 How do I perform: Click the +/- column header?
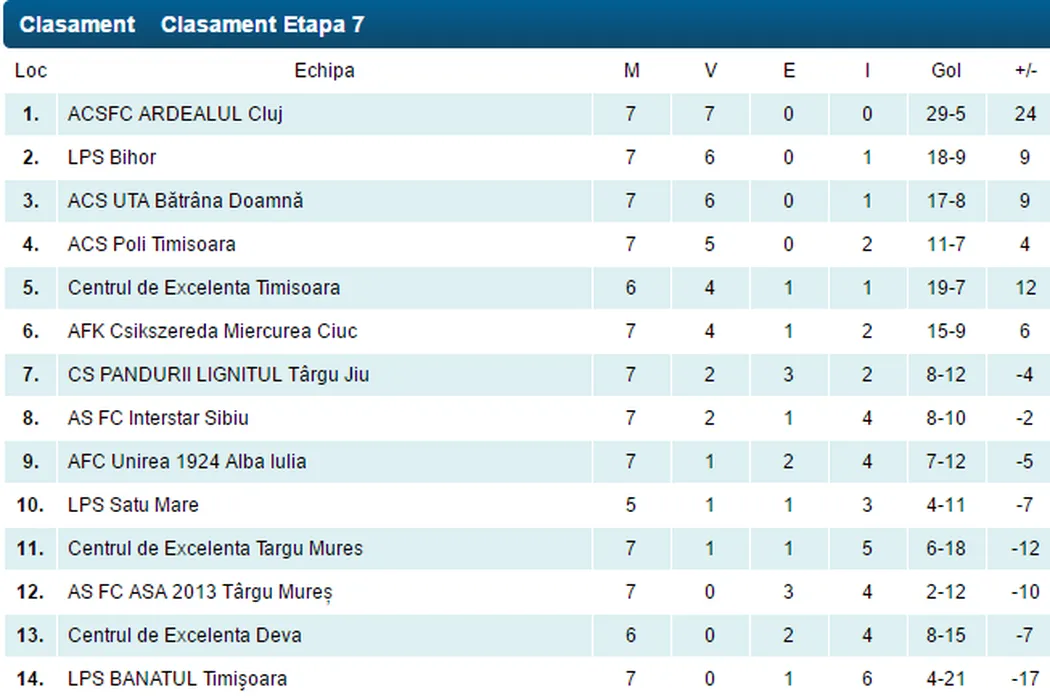click(x=1025, y=70)
